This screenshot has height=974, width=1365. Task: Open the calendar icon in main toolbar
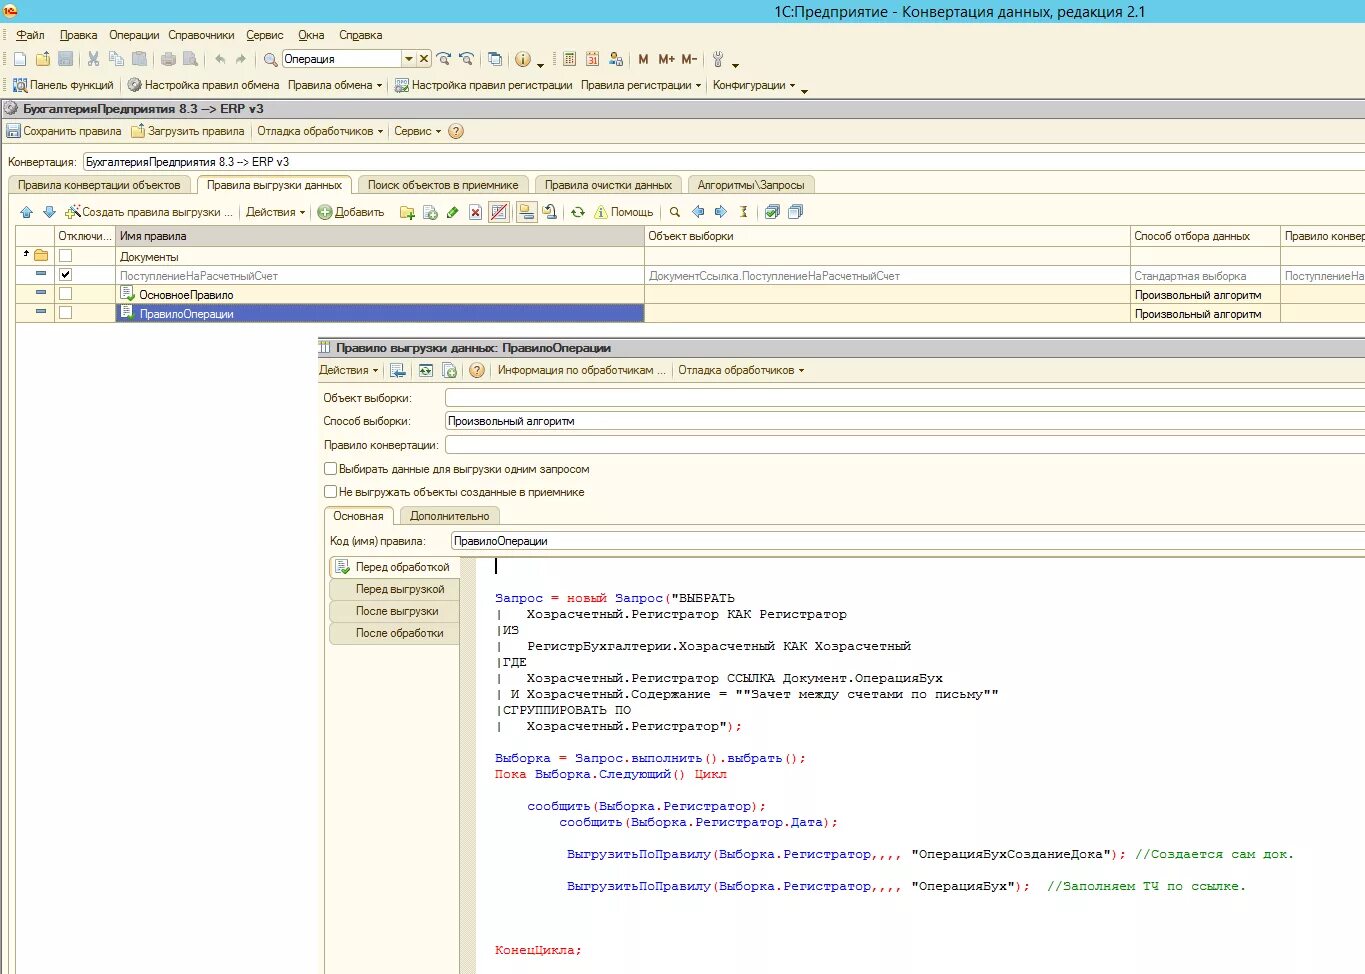coord(592,59)
